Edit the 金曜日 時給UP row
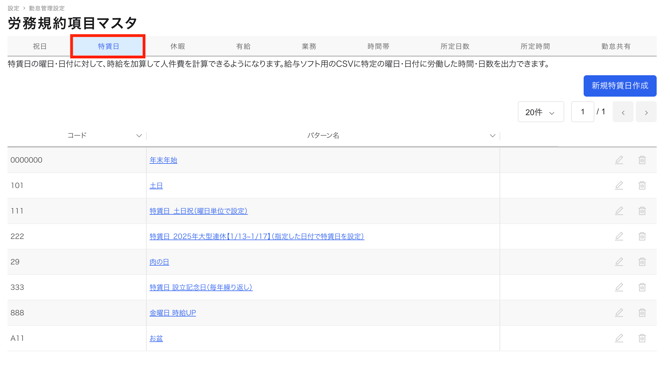Screen dimensions: 670x368 619,313
